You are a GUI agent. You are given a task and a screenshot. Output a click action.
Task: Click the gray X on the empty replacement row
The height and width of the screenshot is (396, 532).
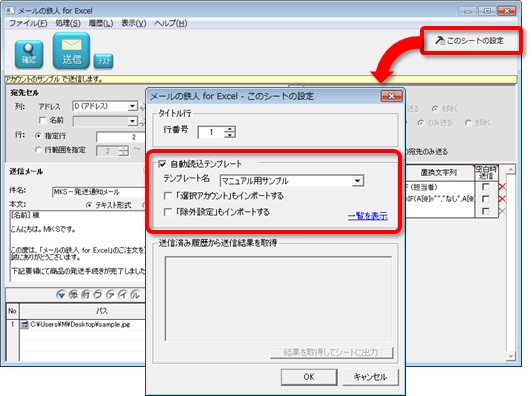click(x=502, y=211)
